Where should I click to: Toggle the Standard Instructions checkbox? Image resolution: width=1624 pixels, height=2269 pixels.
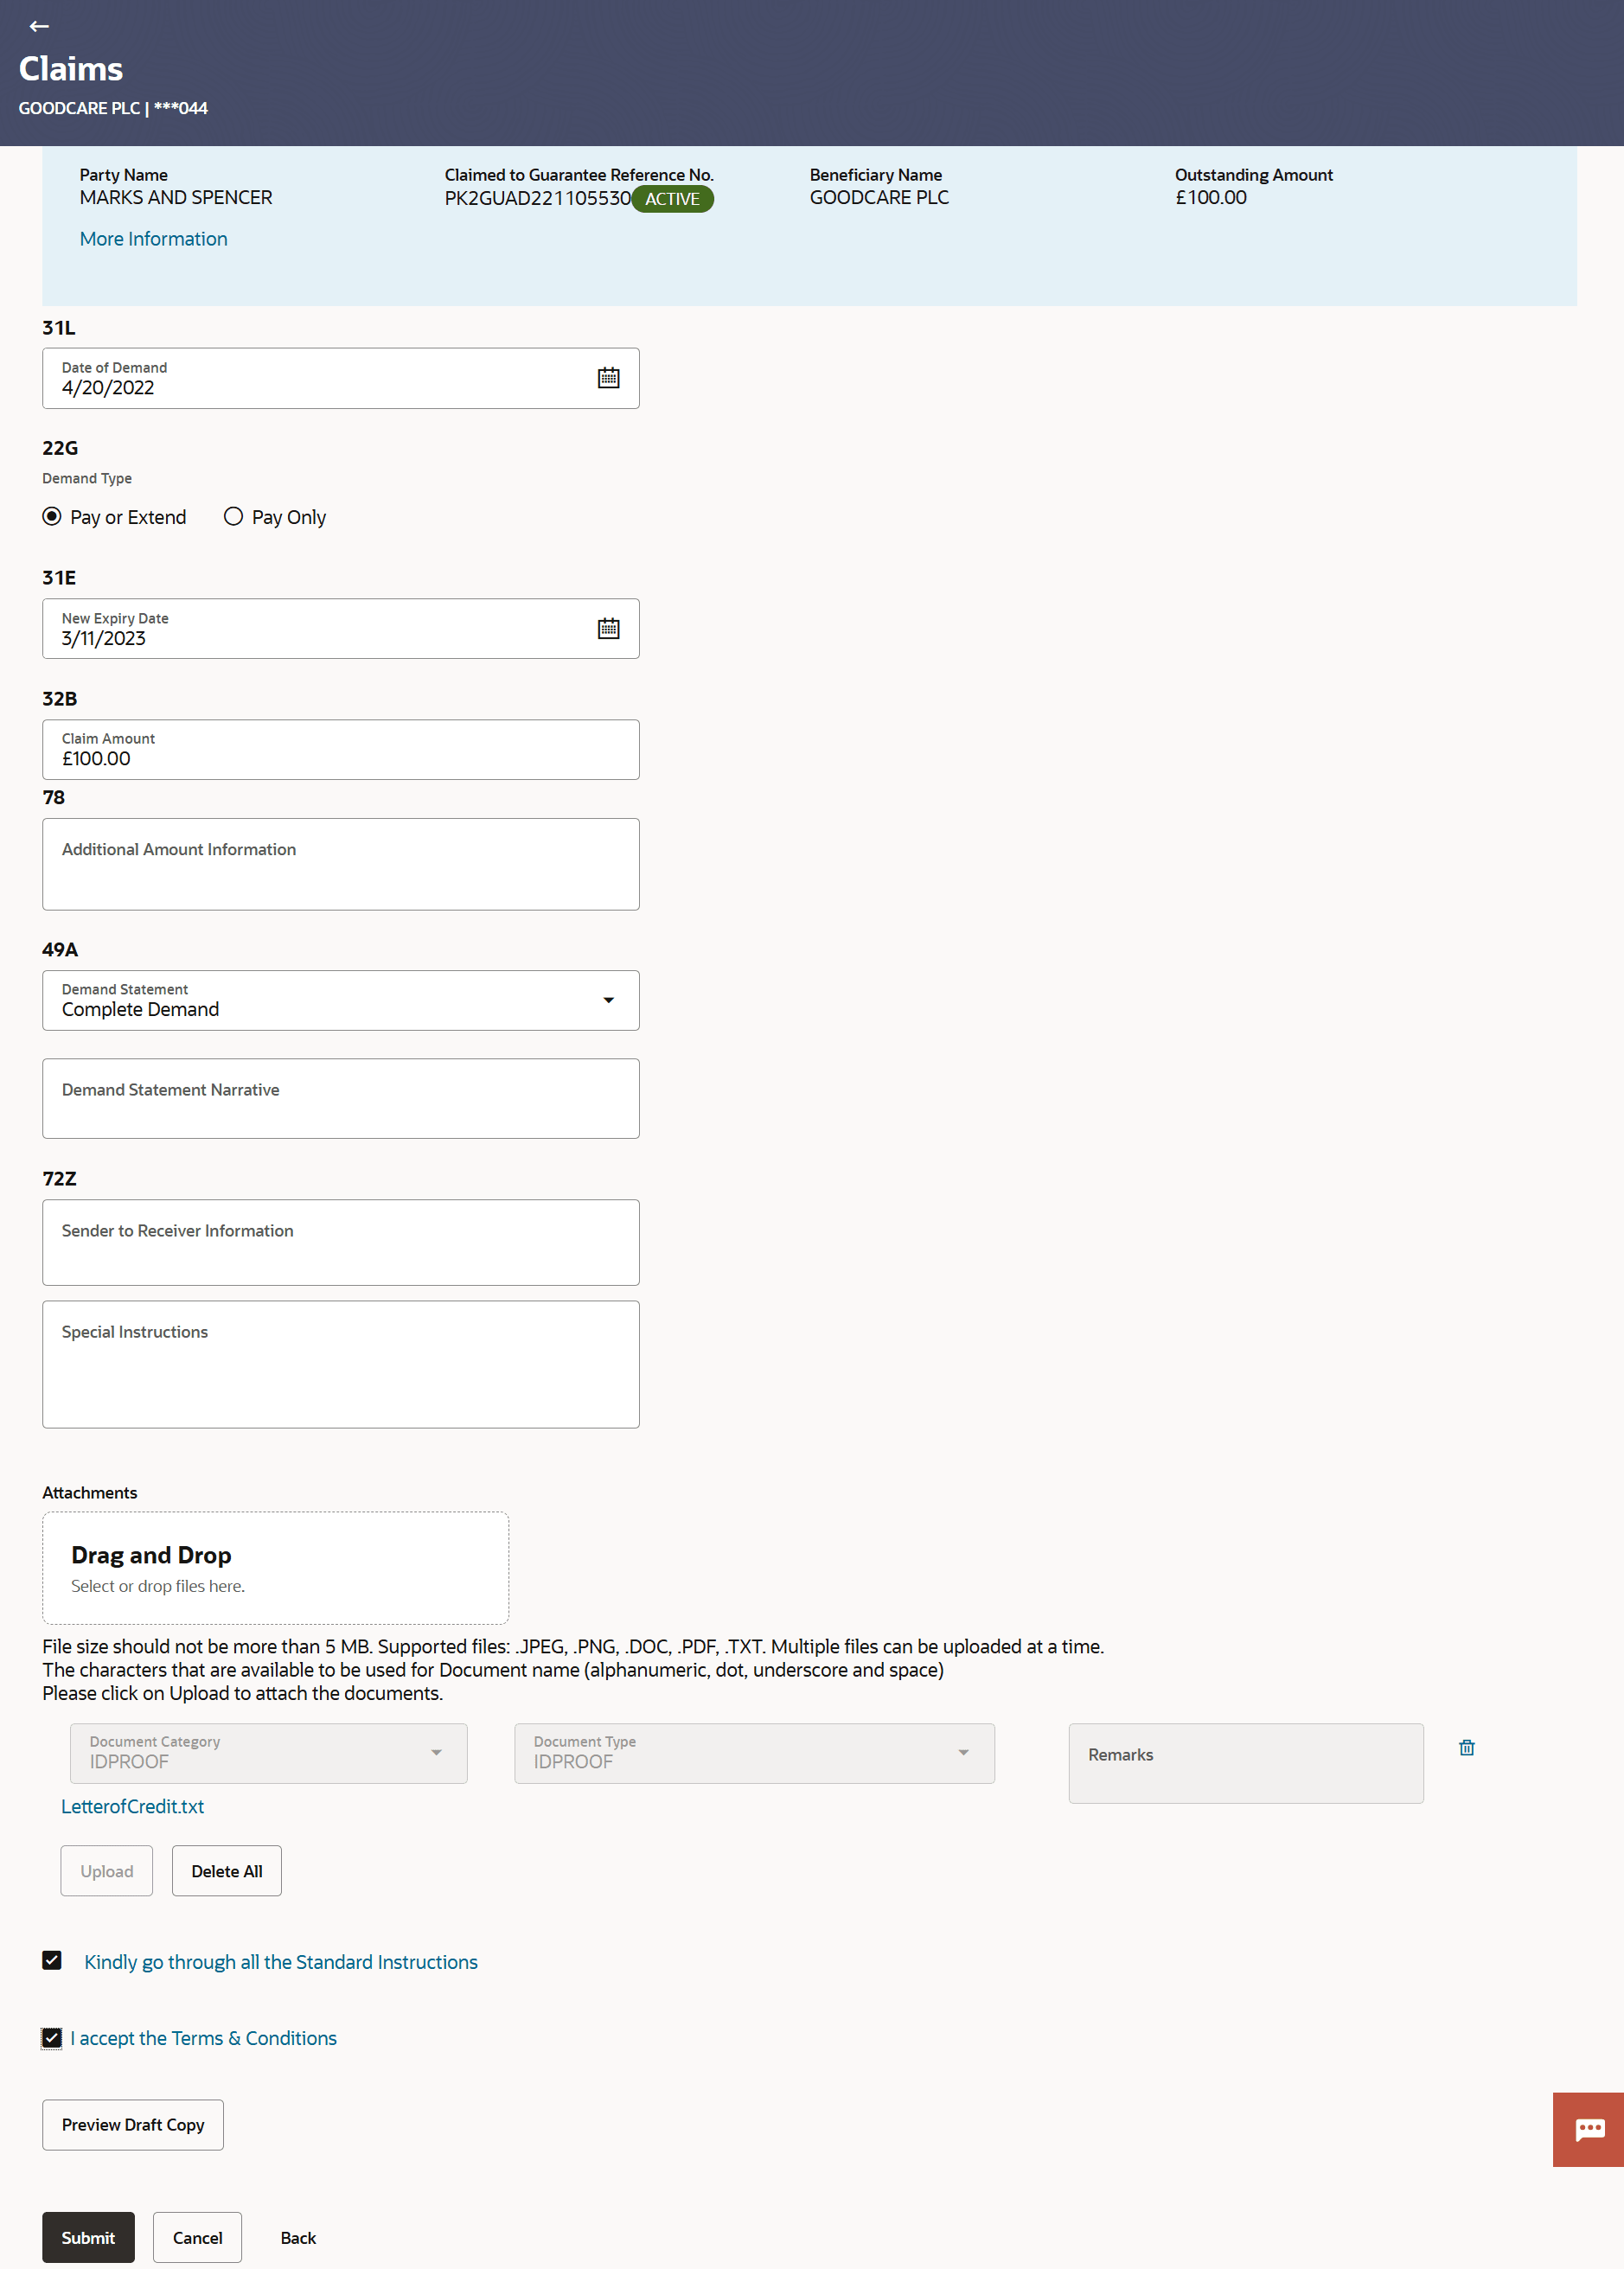52,1961
